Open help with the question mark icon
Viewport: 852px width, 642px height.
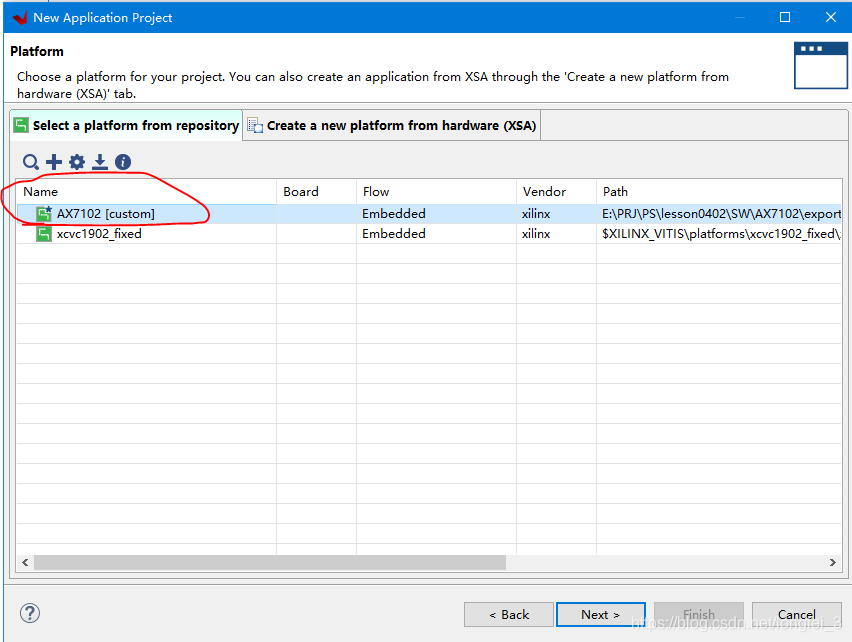30,613
